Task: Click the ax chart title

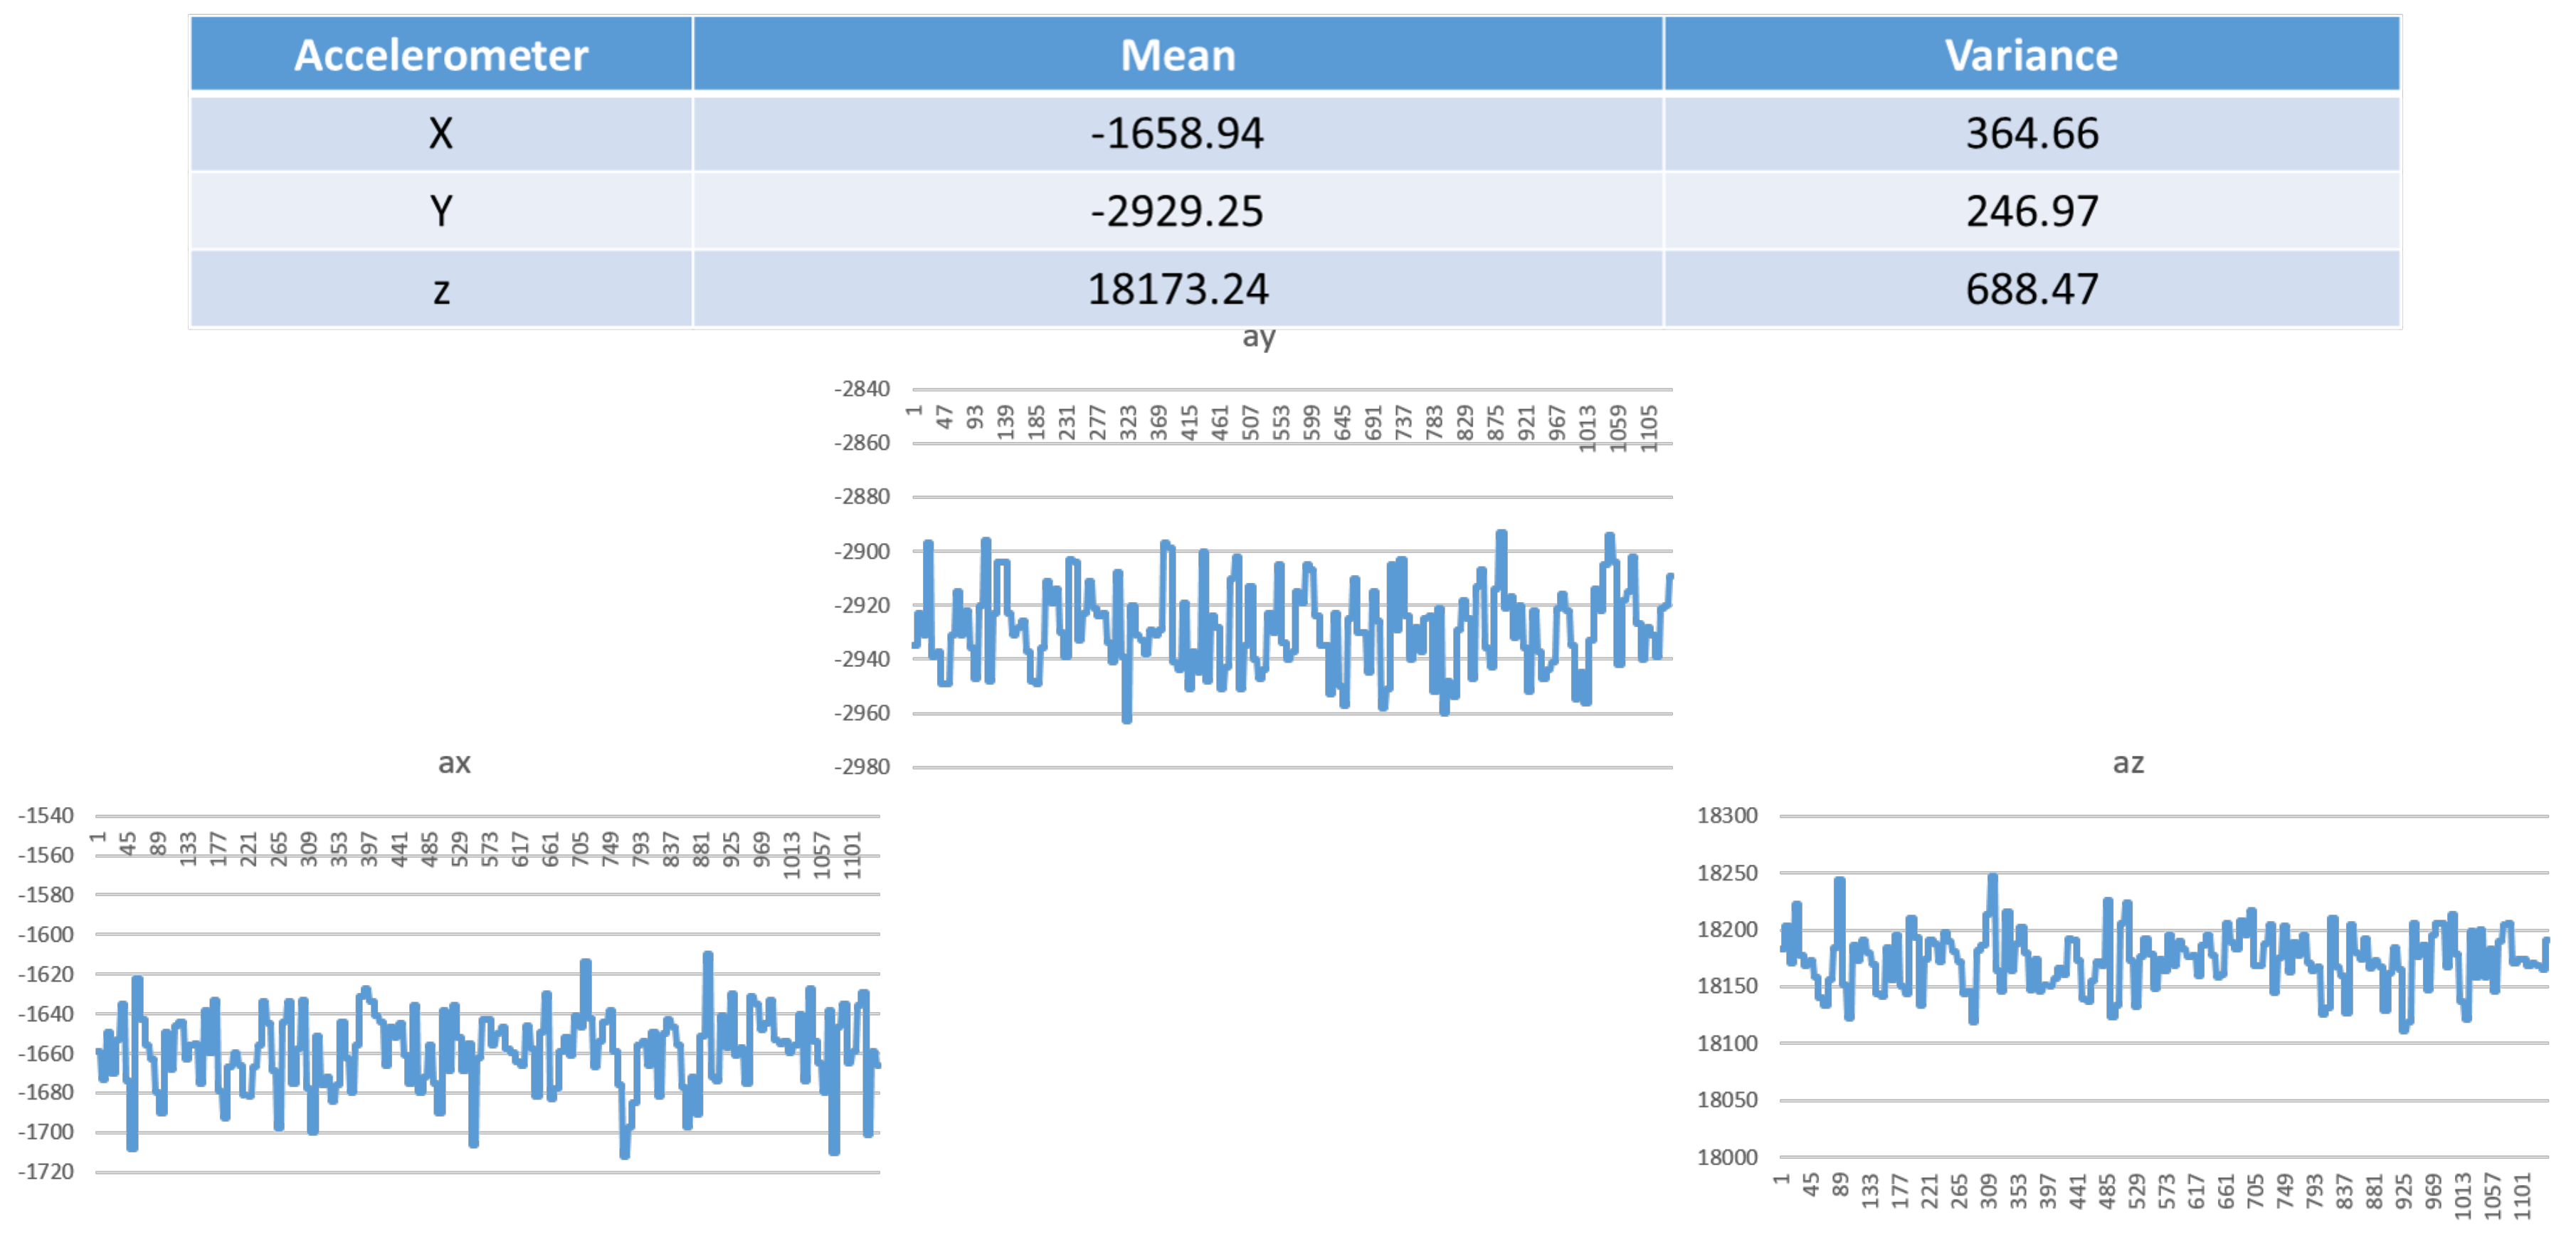Action: 454,763
